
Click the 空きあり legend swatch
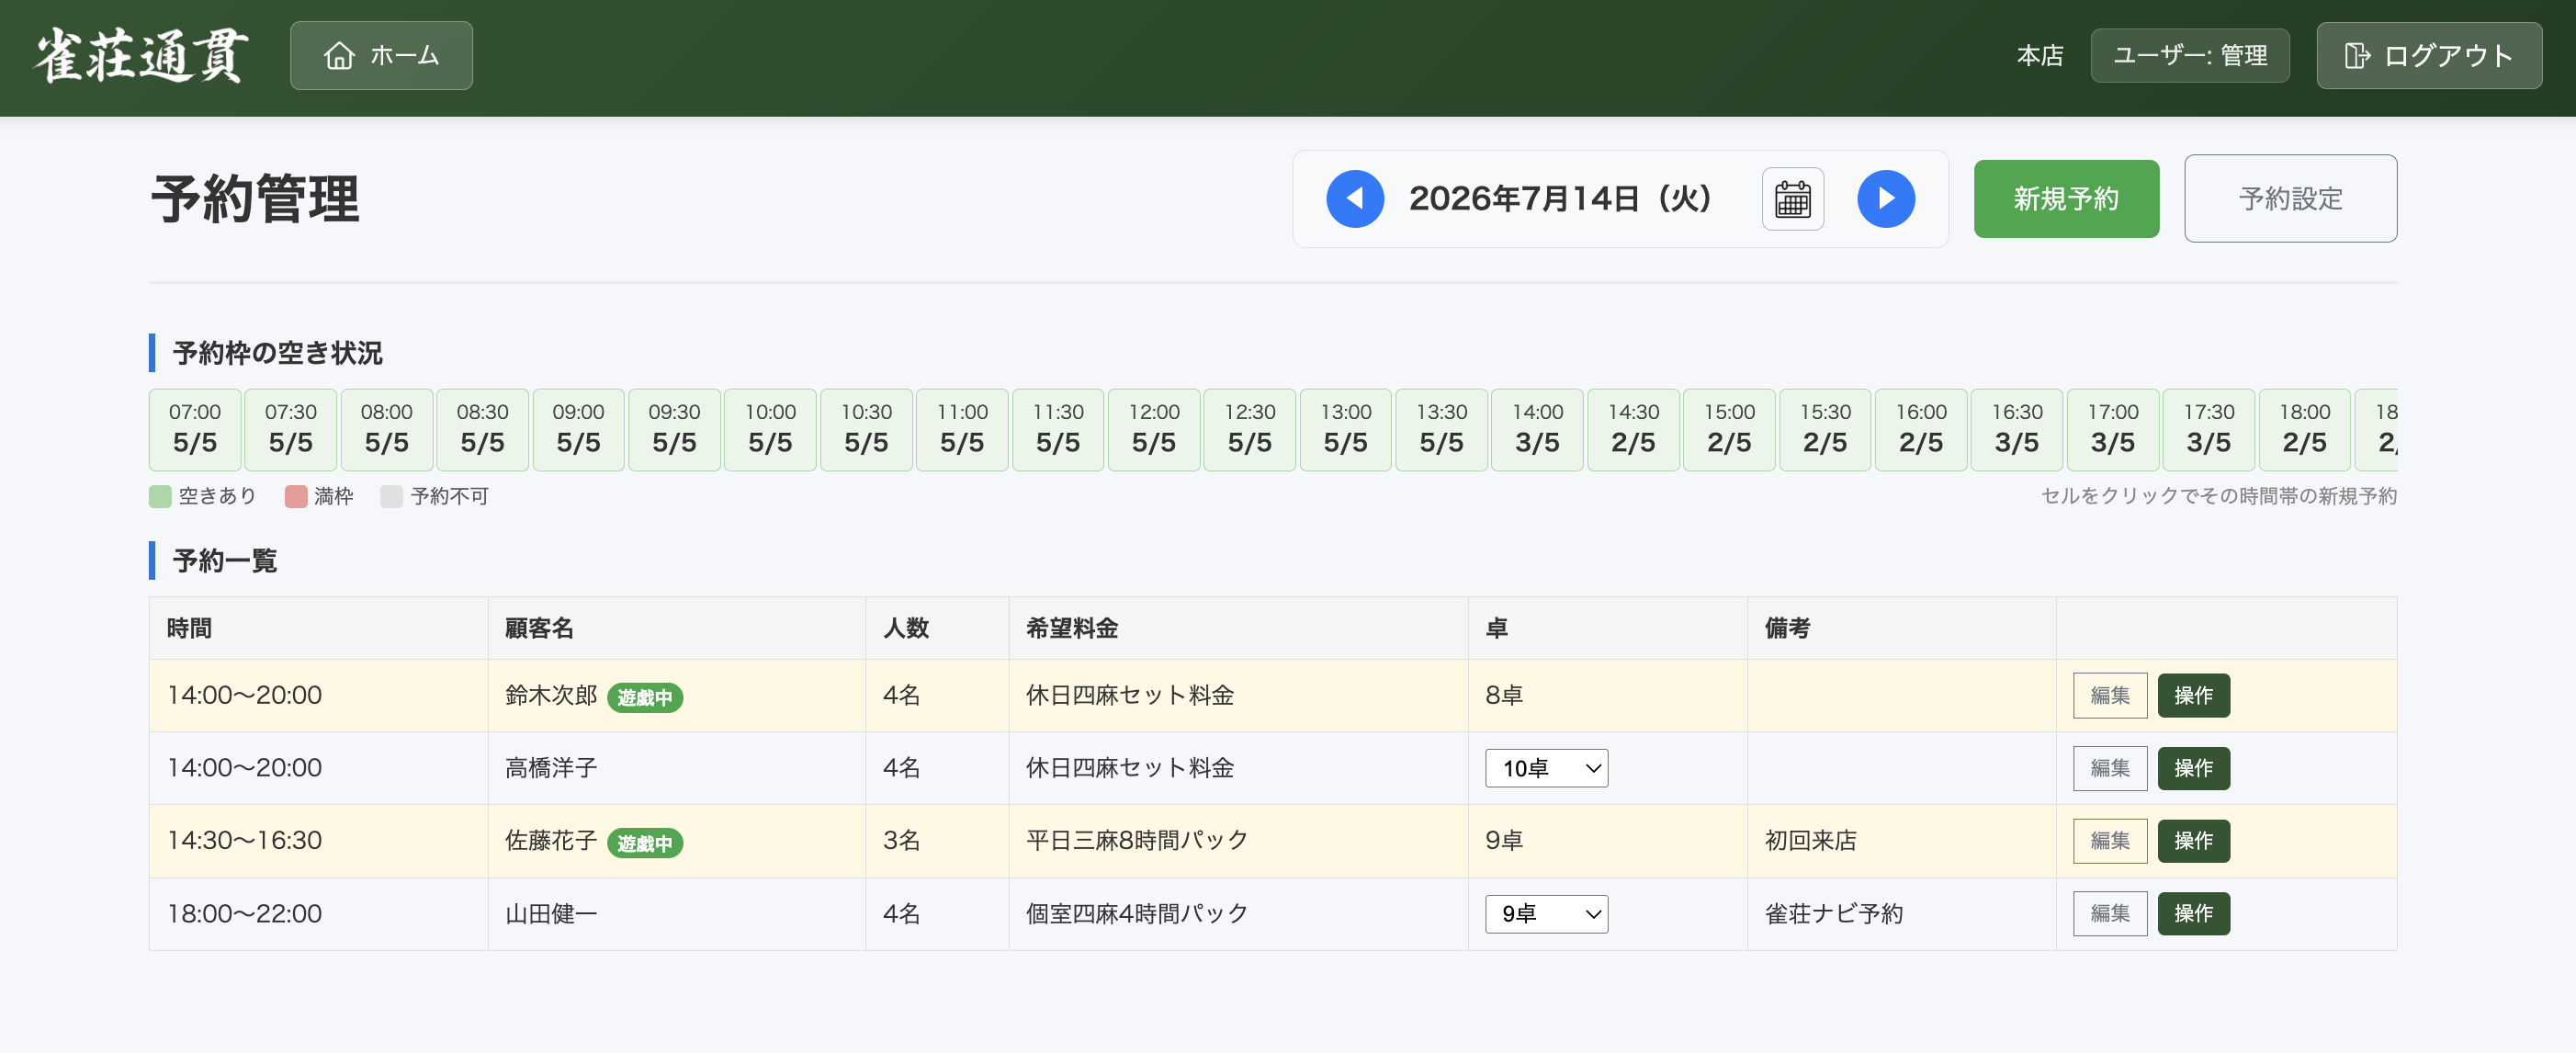point(160,497)
